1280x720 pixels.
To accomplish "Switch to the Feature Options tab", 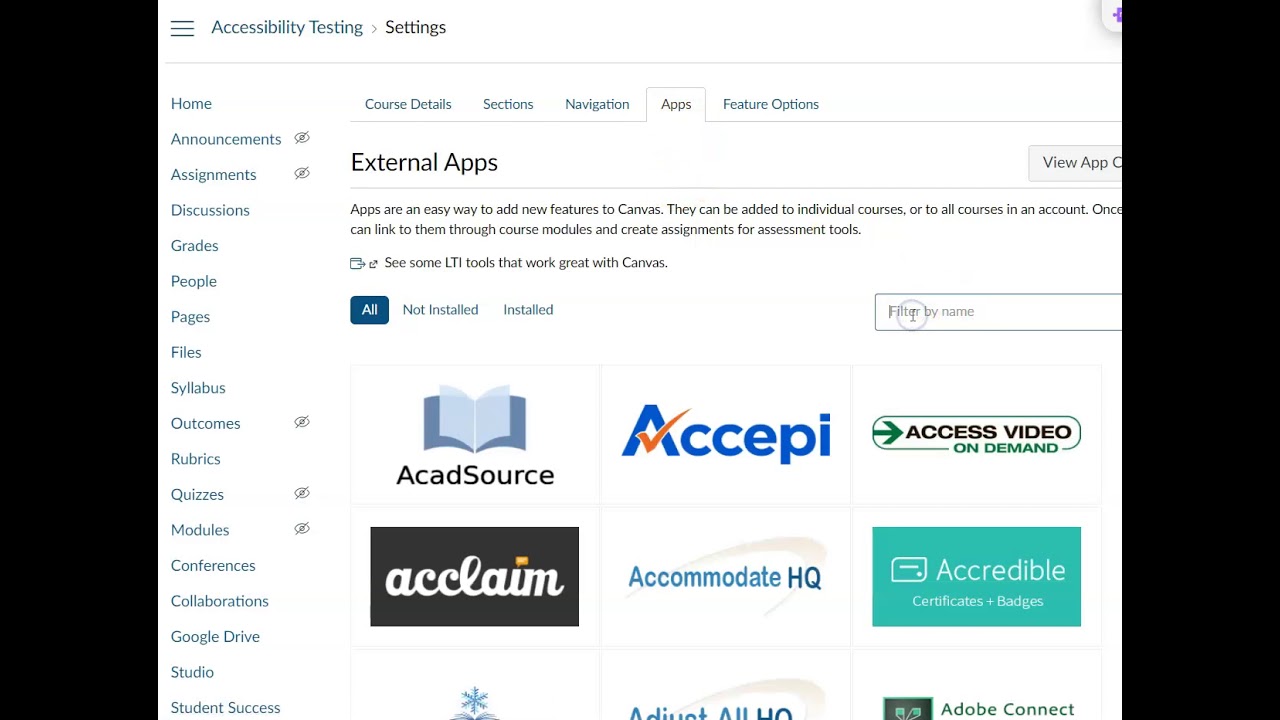I will (x=771, y=104).
